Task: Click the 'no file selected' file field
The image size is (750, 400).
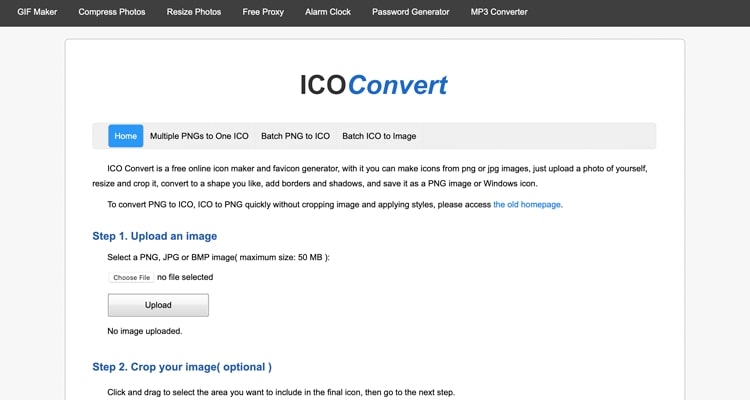Action: coord(185,277)
